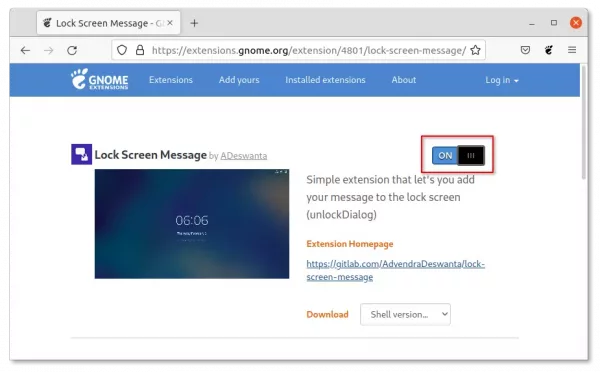
Task: Expand the Shell version dropdown
Action: (x=405, y=314)
